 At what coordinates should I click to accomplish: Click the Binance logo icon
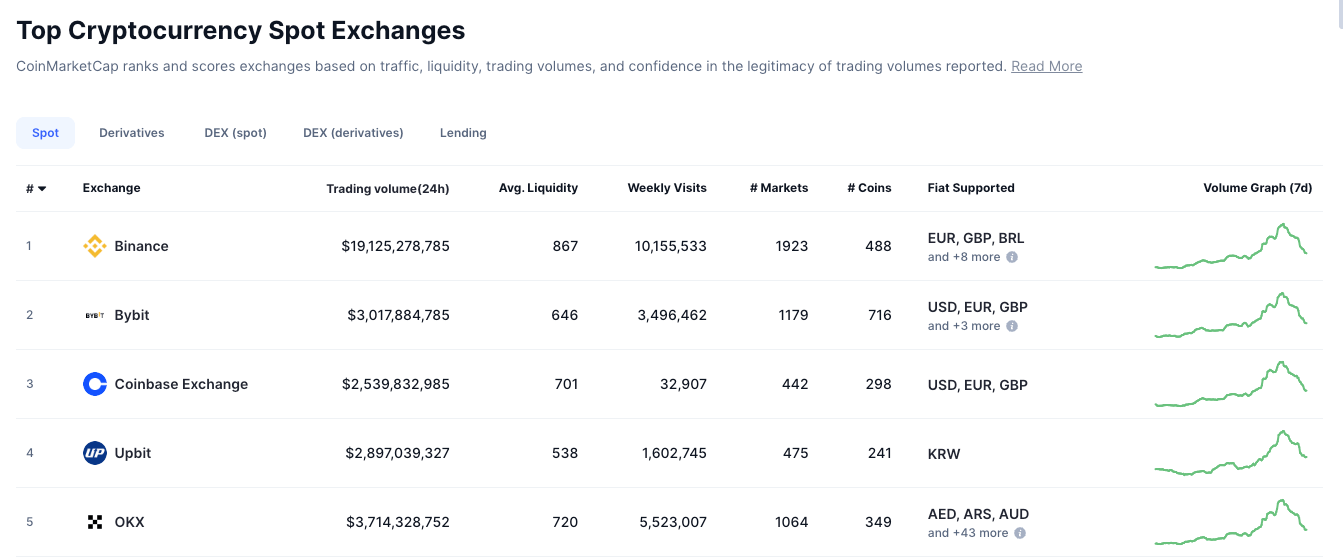click(x=95, y=246)
